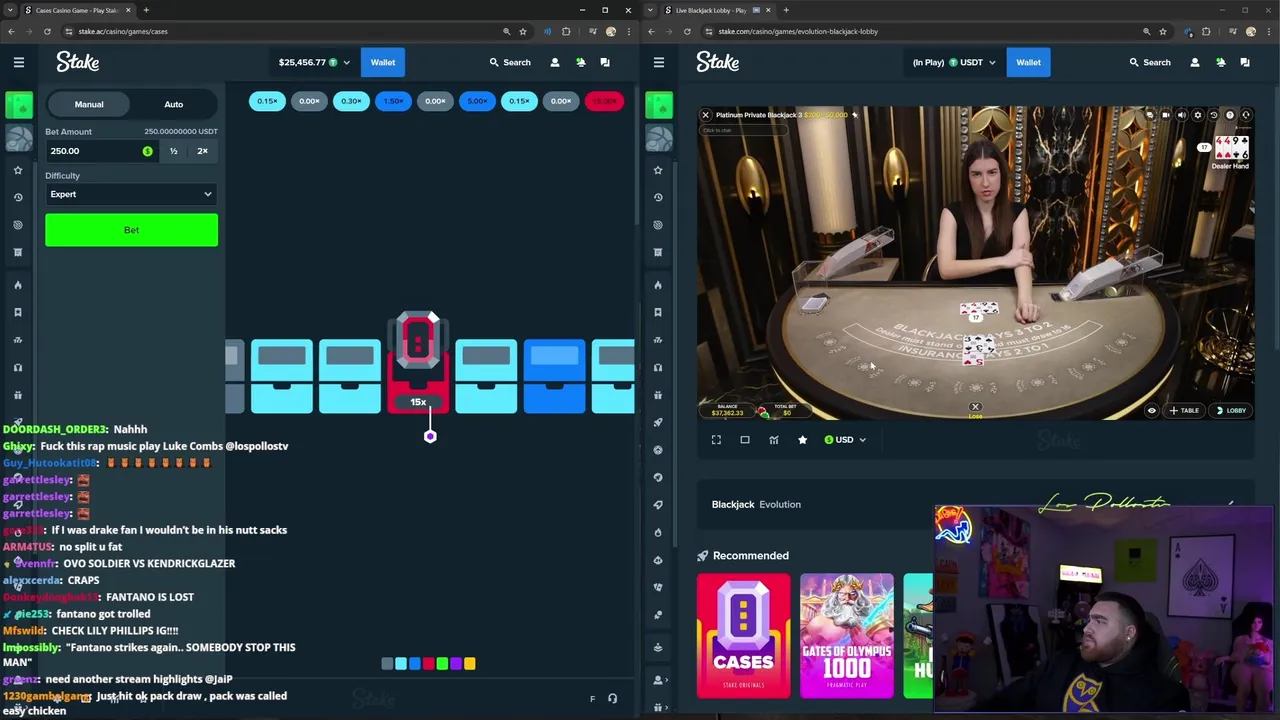Open the Difficulty Expert dropdown

[131, 194]
